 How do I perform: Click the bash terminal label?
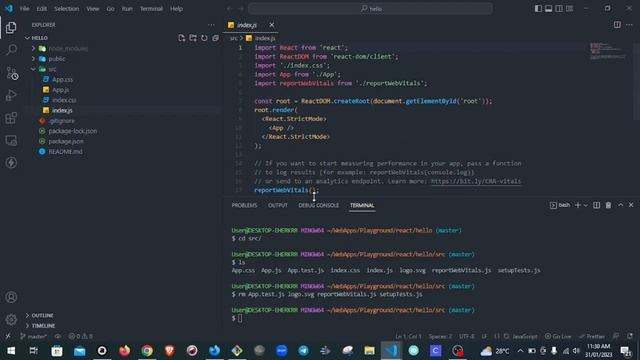(x=560, y=205)
